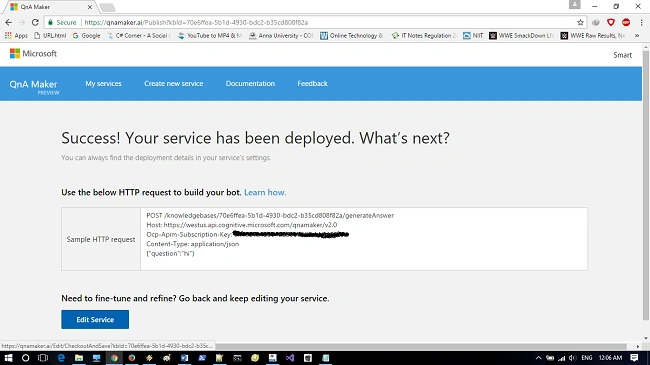Open the Online Technology bookmark
The height and width of the screenshot is (365, 650).
point(352,36)
